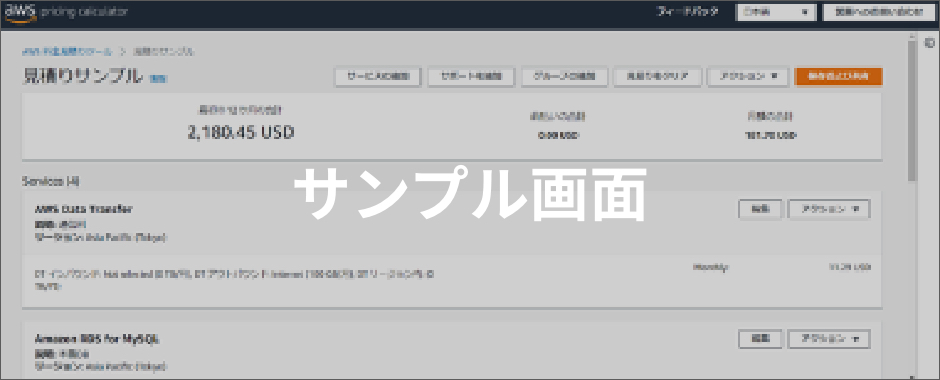Go to AWS pricing calculator breadcrumb link
Image resolution: width=940 pixels, height=380 pixels.
click(67, 52)
